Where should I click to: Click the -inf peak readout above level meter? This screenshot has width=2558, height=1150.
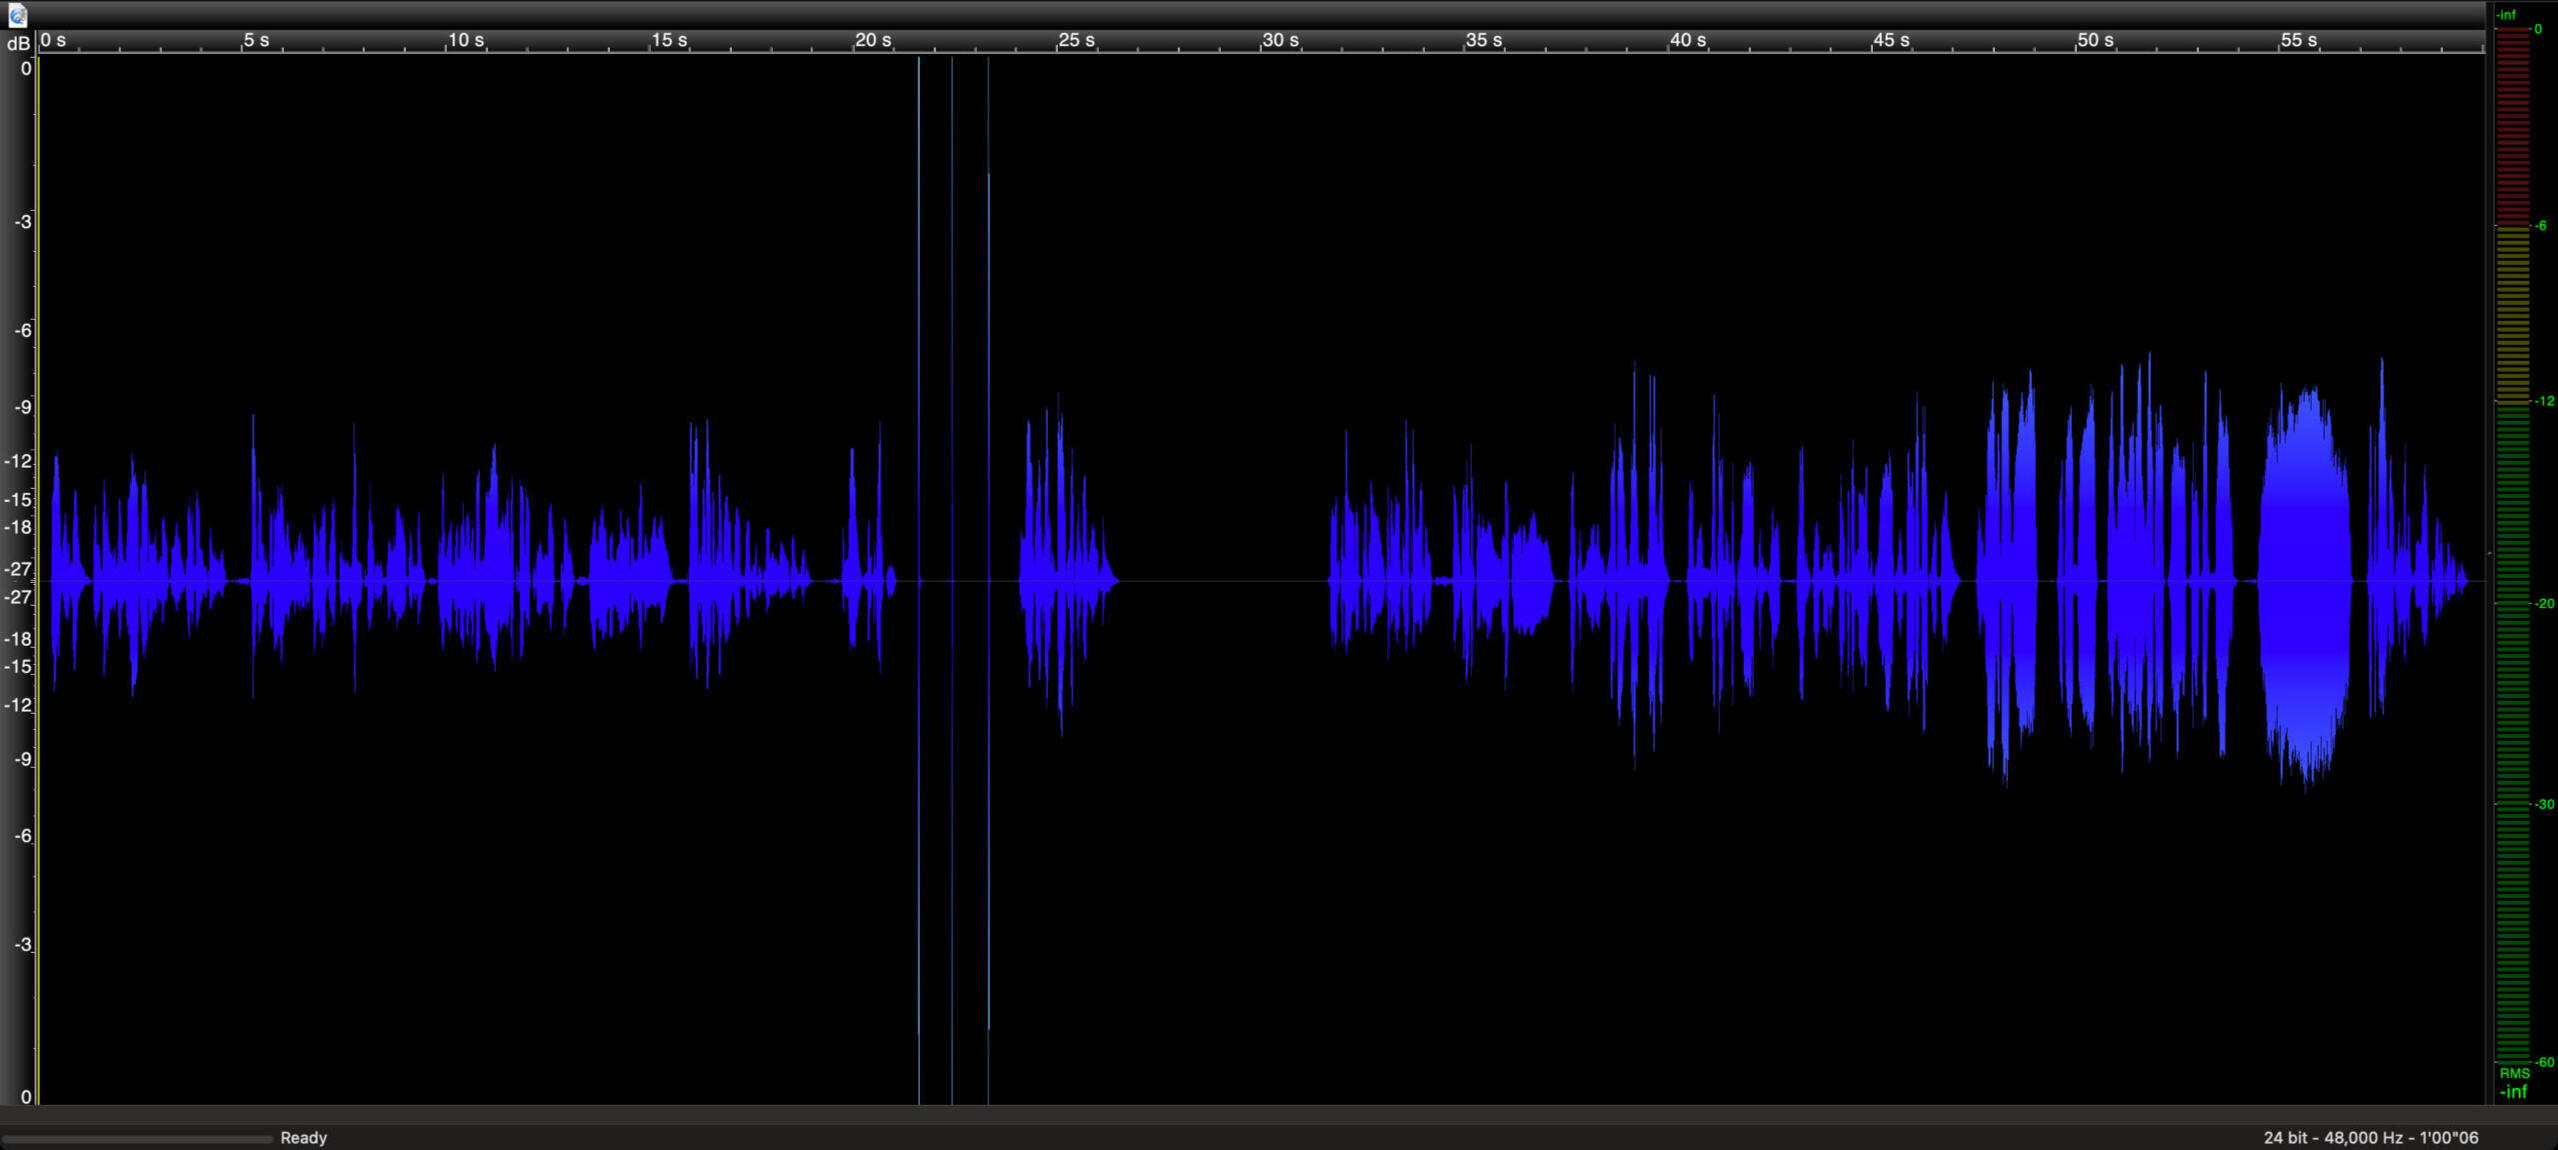click(2506, 15)
